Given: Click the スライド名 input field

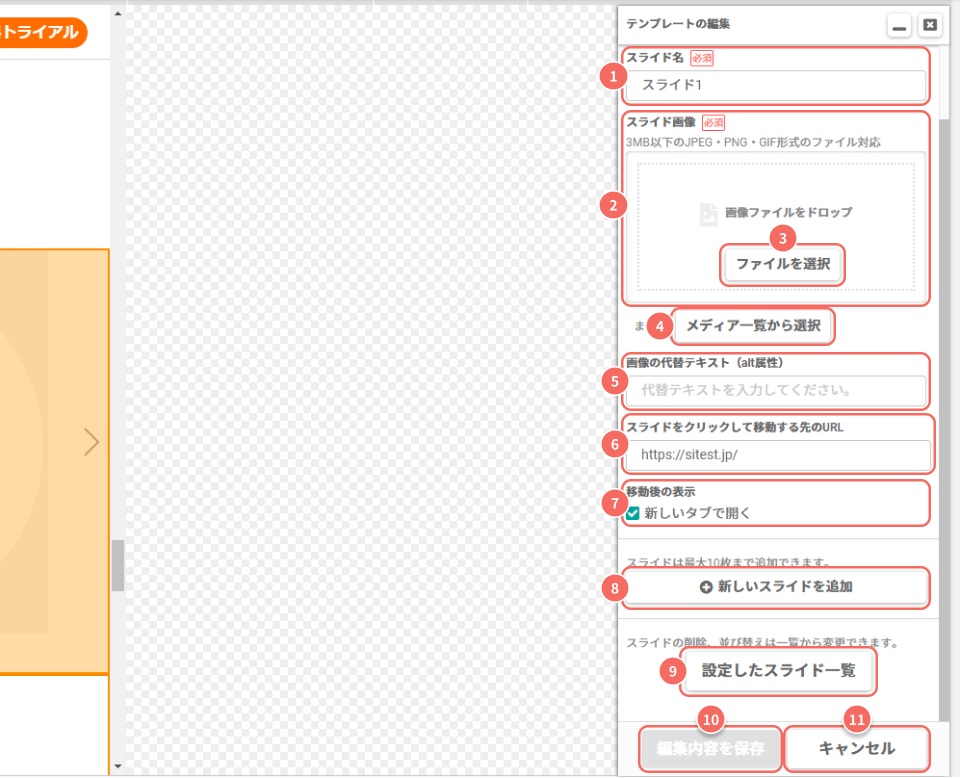Looking at the screenshot, I should pyautogui.click(x=776, y=85).
